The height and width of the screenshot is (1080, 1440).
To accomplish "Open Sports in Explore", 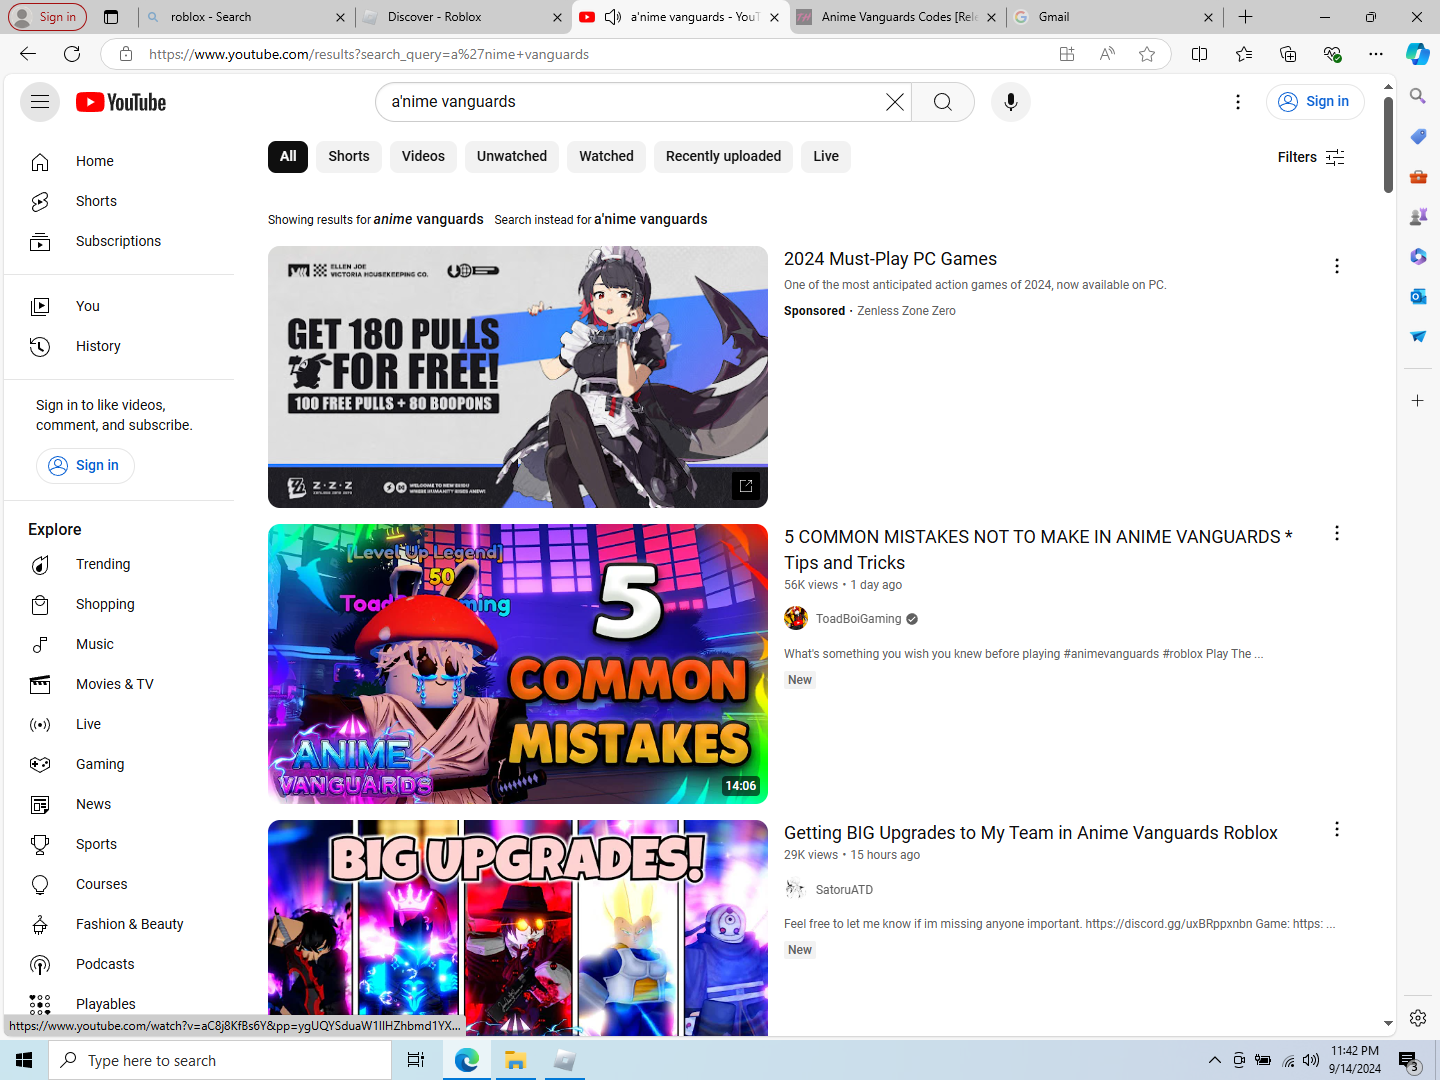I will [120, 844].
